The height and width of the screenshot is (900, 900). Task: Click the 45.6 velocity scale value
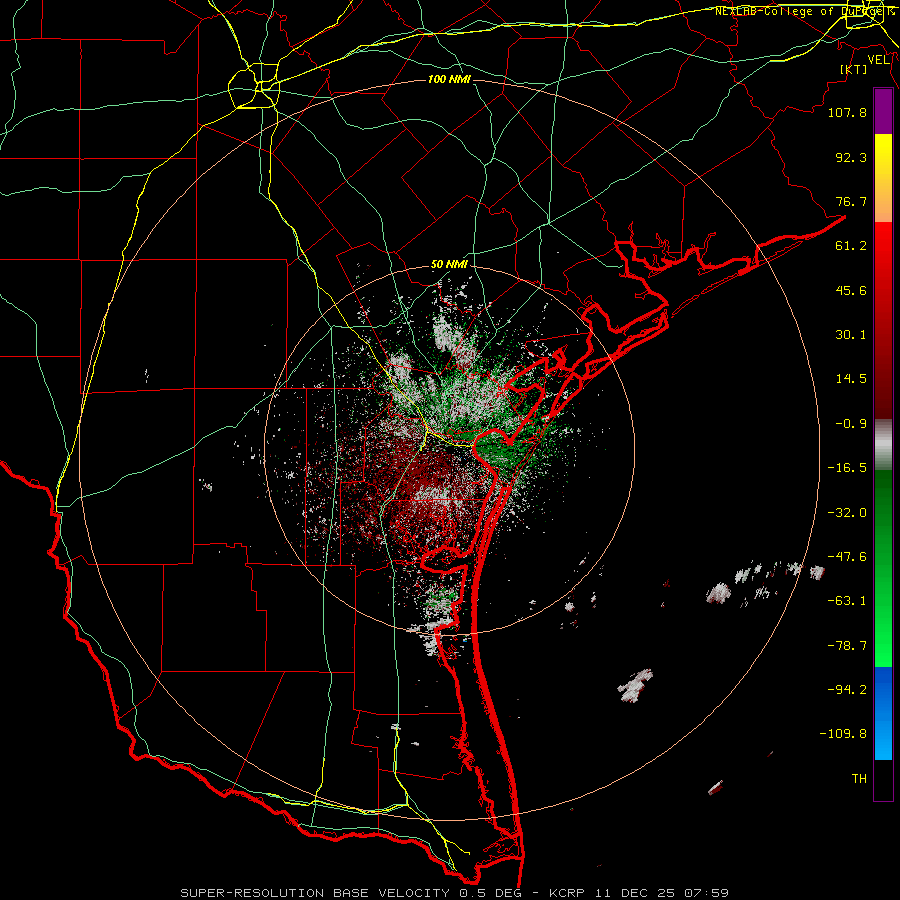851,290
